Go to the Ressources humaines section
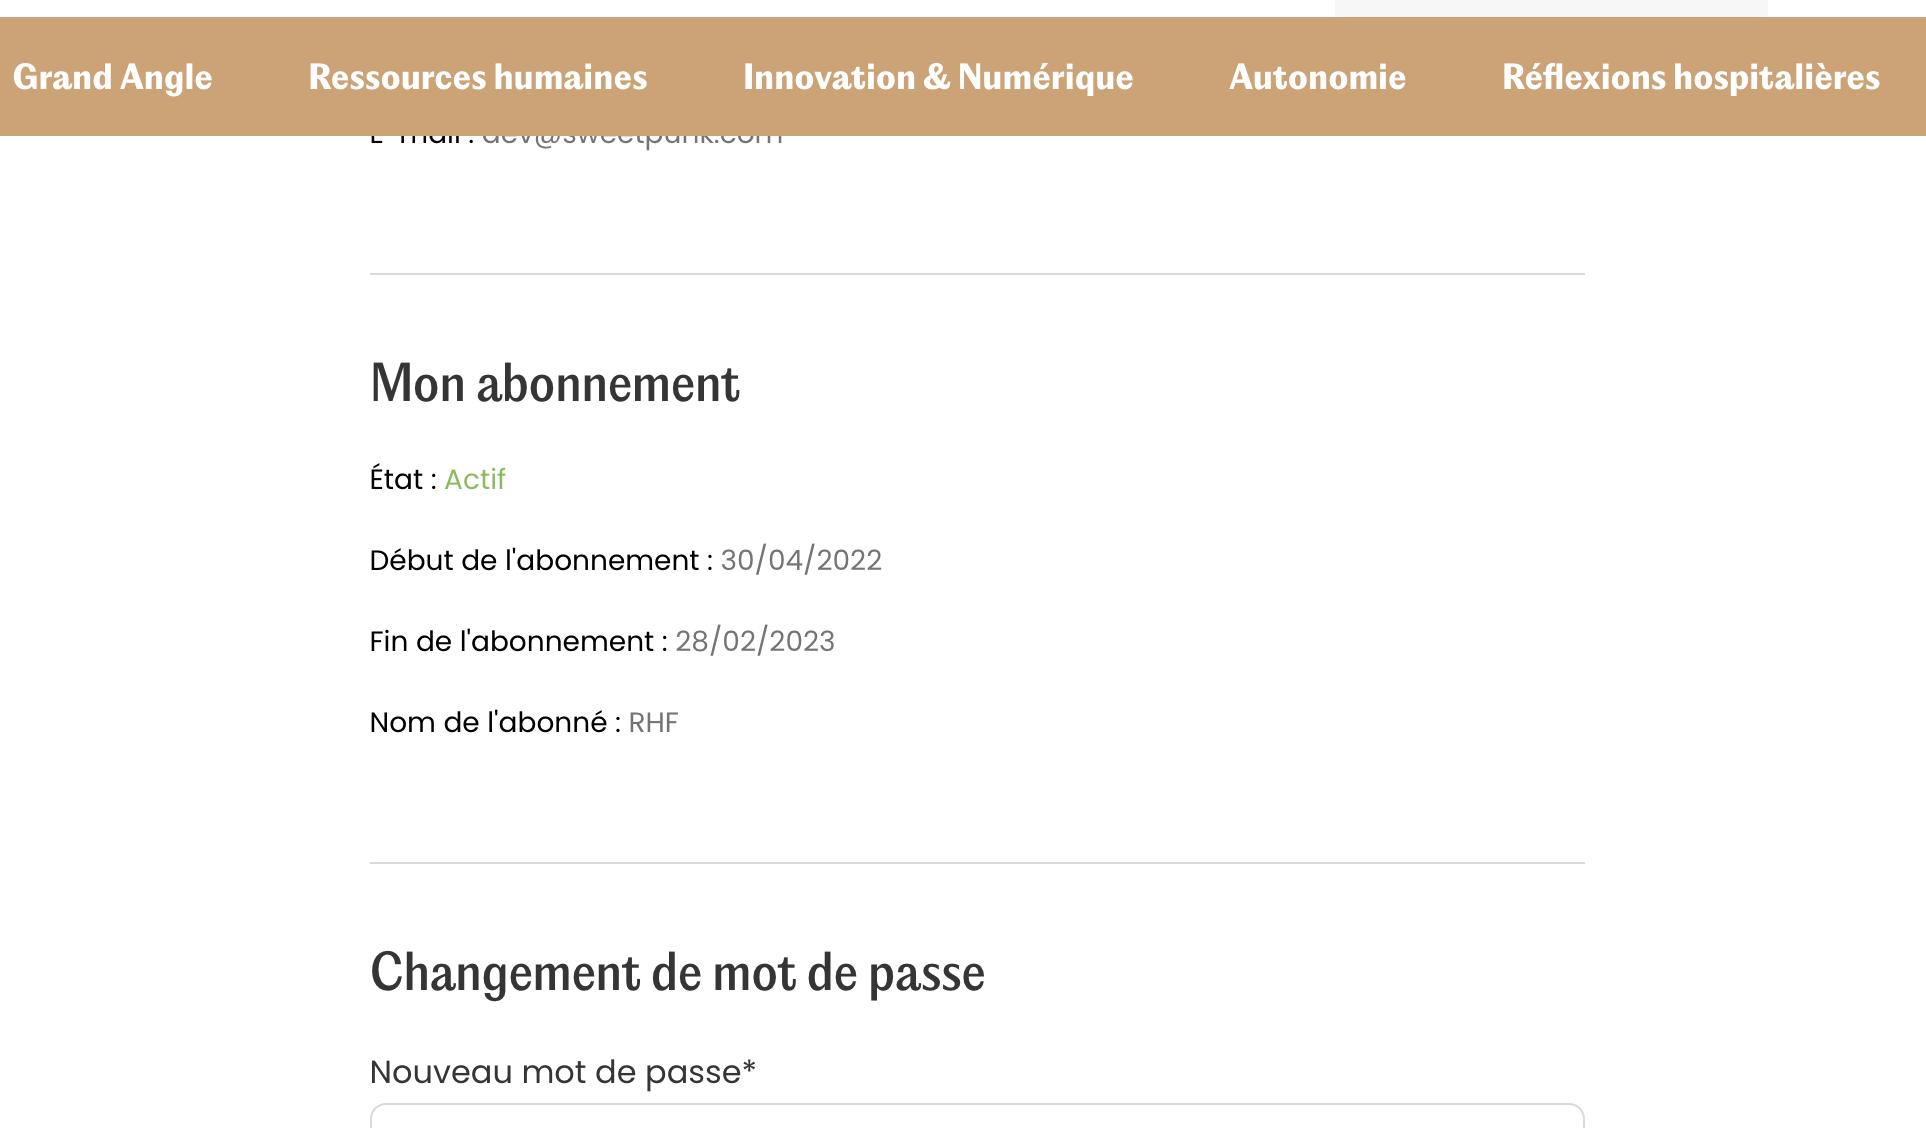Image resolution: width=1926 pixels, height=1128 pixels. [x=478, y=77]
